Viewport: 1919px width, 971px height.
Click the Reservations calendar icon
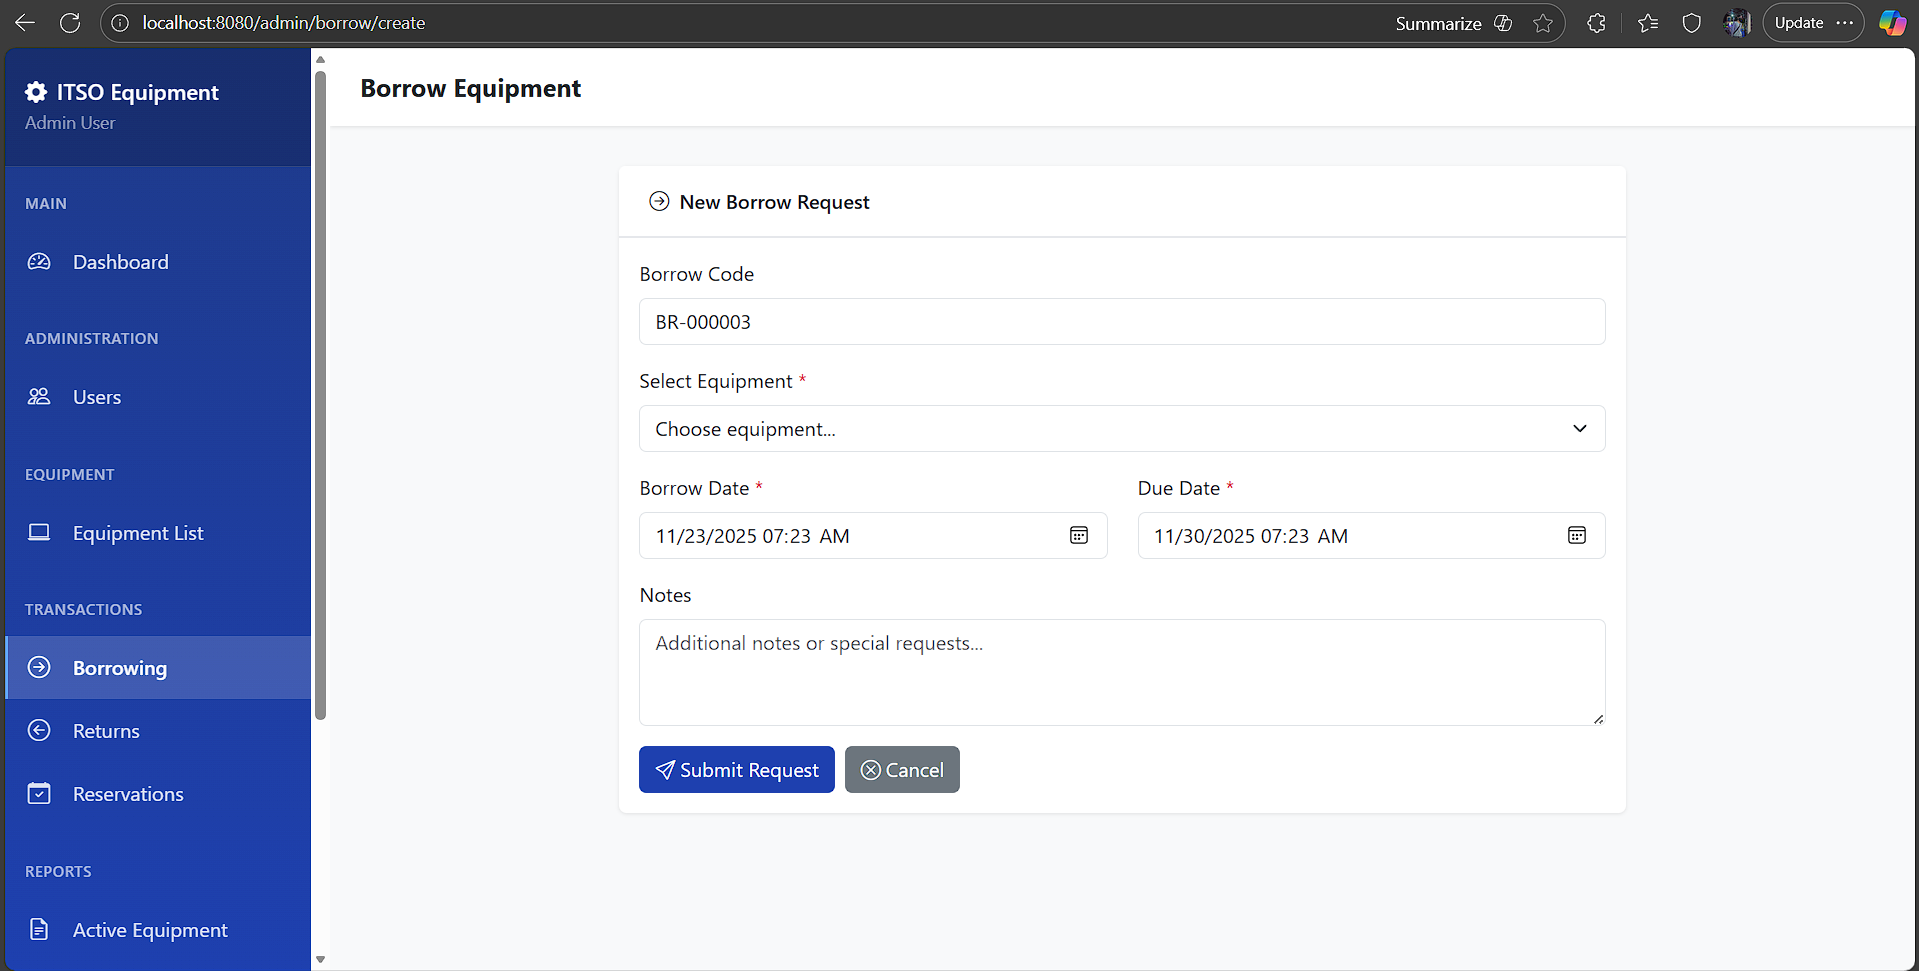(39, 793)
